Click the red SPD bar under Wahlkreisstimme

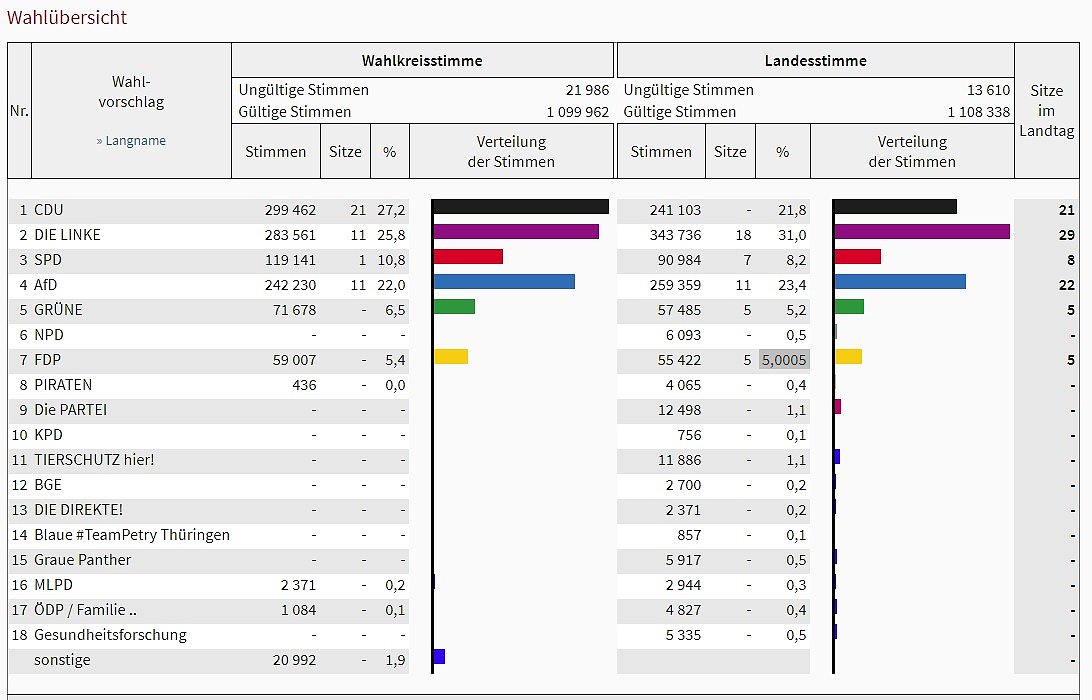tap(468, 257)
